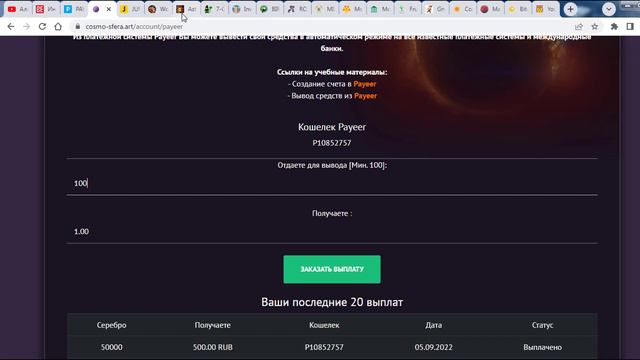The image size is (640, 360).
Task: Open the tab with dark red circle icon
Action: [491, 9]
